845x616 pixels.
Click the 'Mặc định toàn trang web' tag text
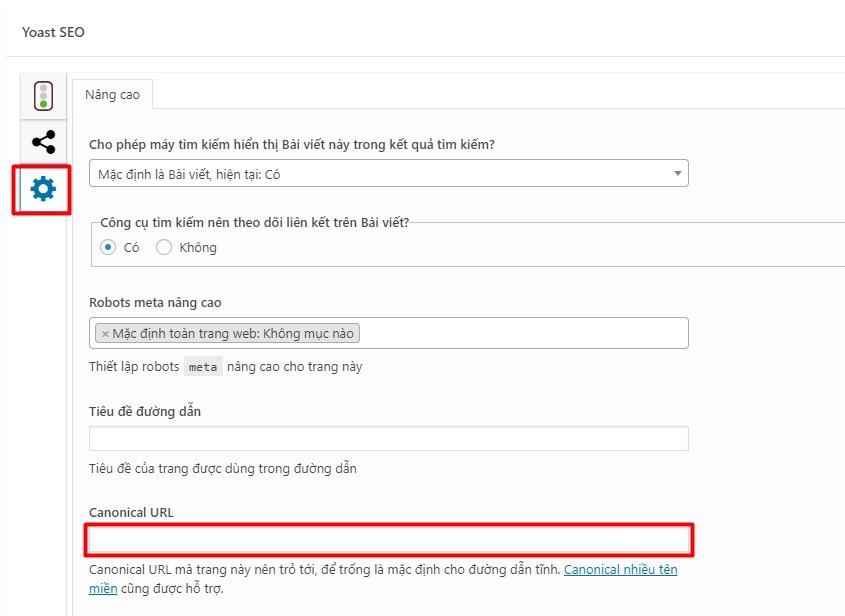tap(234, 334)
